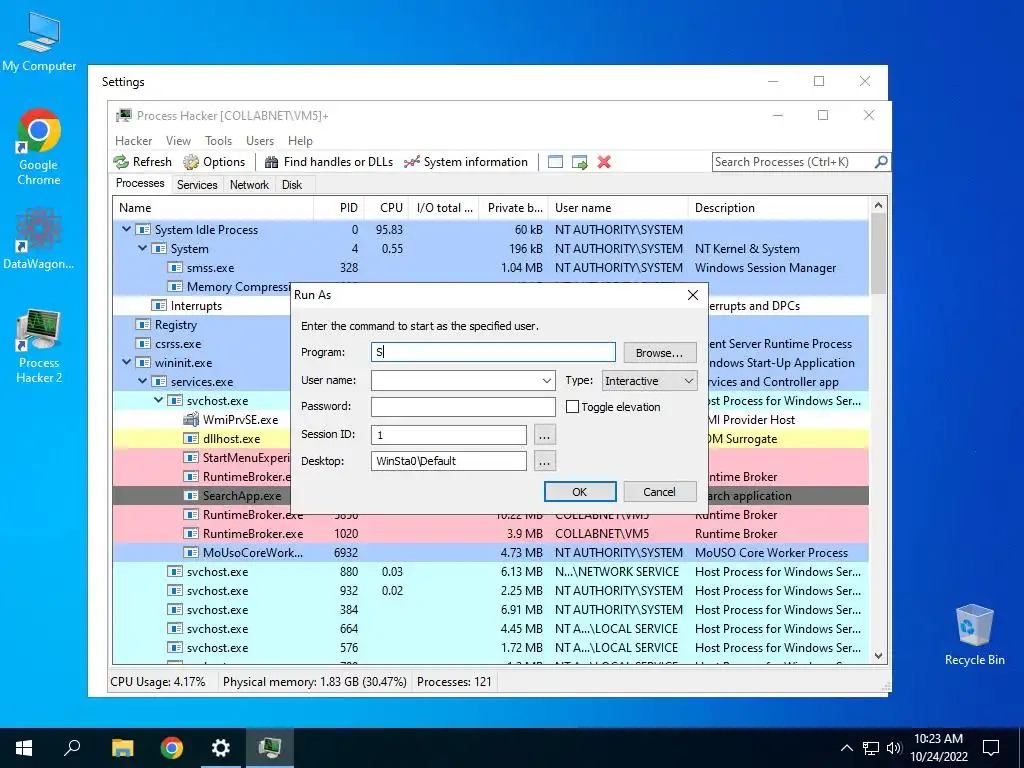This screenshot has height=768, width=1024.
Task: Click the red X terminate icon
Action: tap(604, 162)
